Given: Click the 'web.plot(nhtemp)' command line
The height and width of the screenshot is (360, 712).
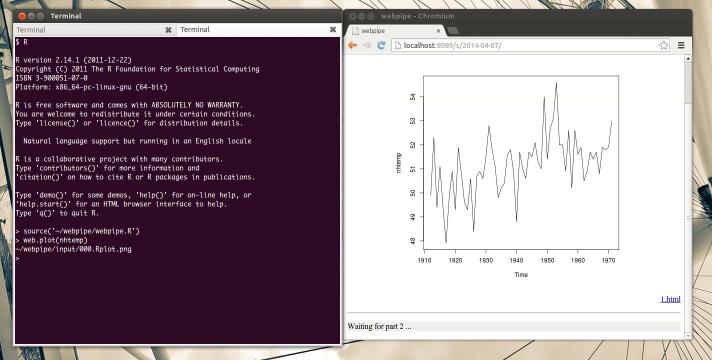Looking at the screenshot, I should pyautogui.click(x=51, y=240).
